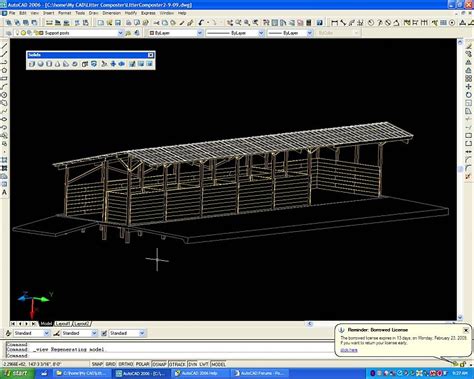Open the Format menu
This screenshot has width=474, height=379.
click(64, 13)
